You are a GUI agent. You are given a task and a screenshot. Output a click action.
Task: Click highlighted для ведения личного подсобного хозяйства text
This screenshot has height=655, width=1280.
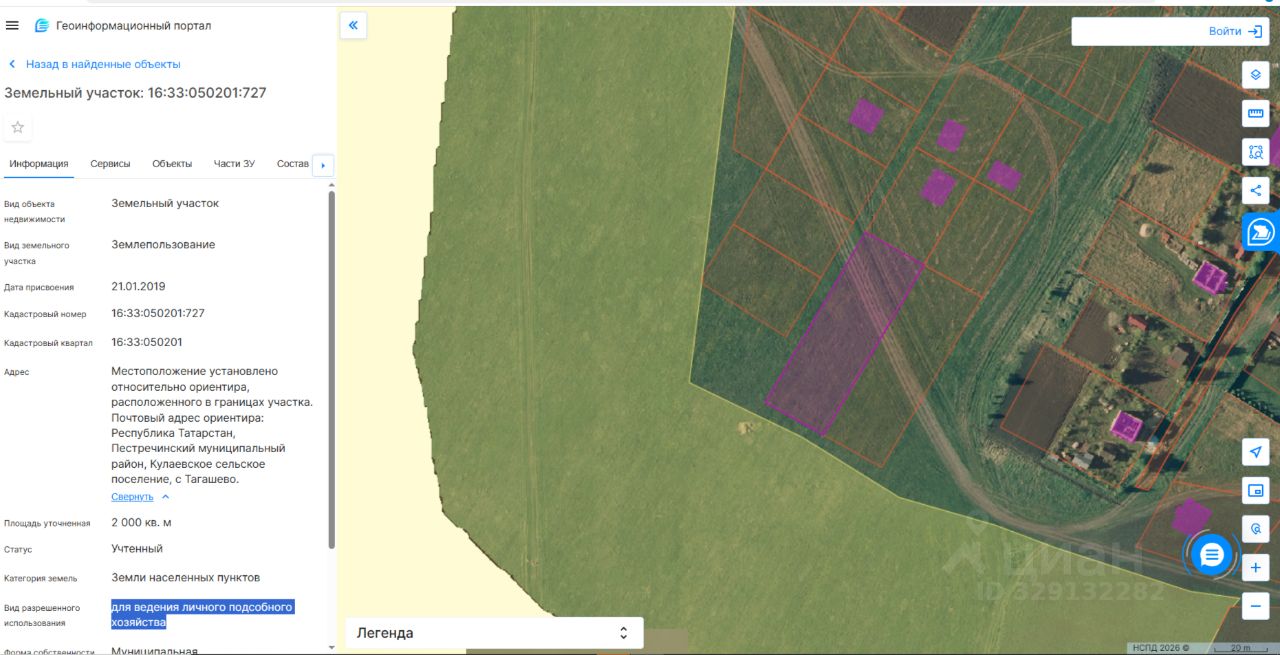point(202,614)
